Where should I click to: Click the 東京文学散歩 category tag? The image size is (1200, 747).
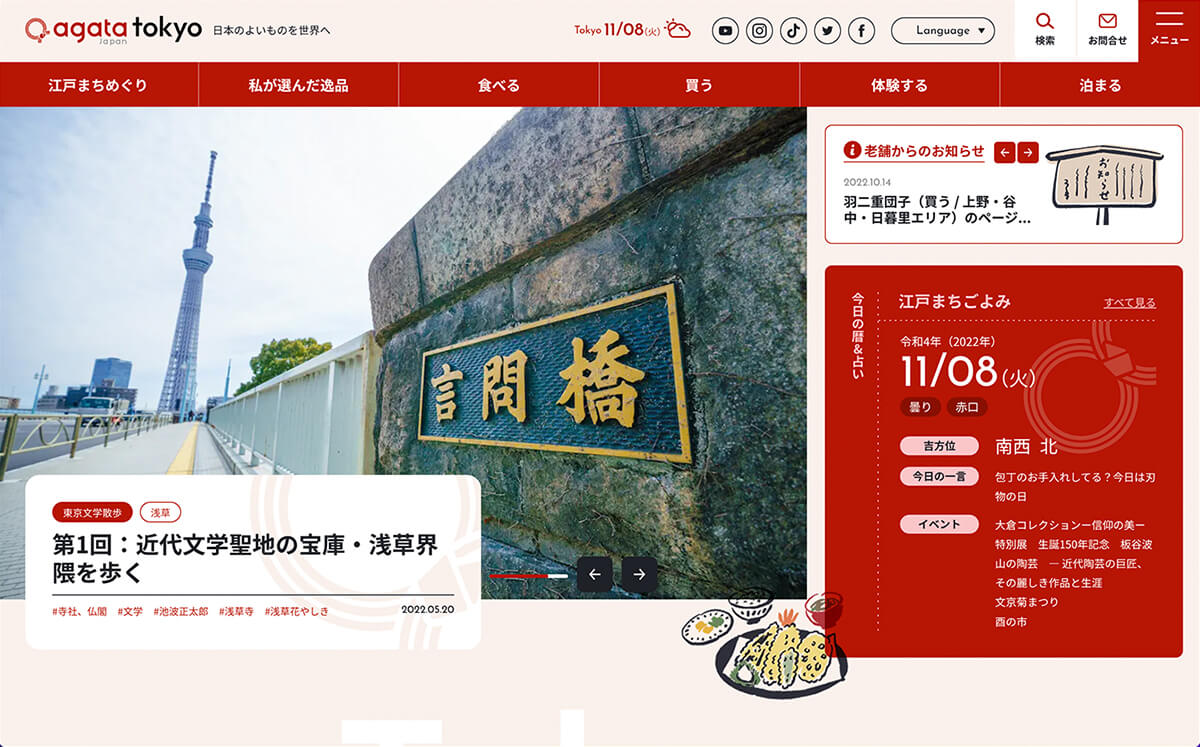click(x=92, y=512)
